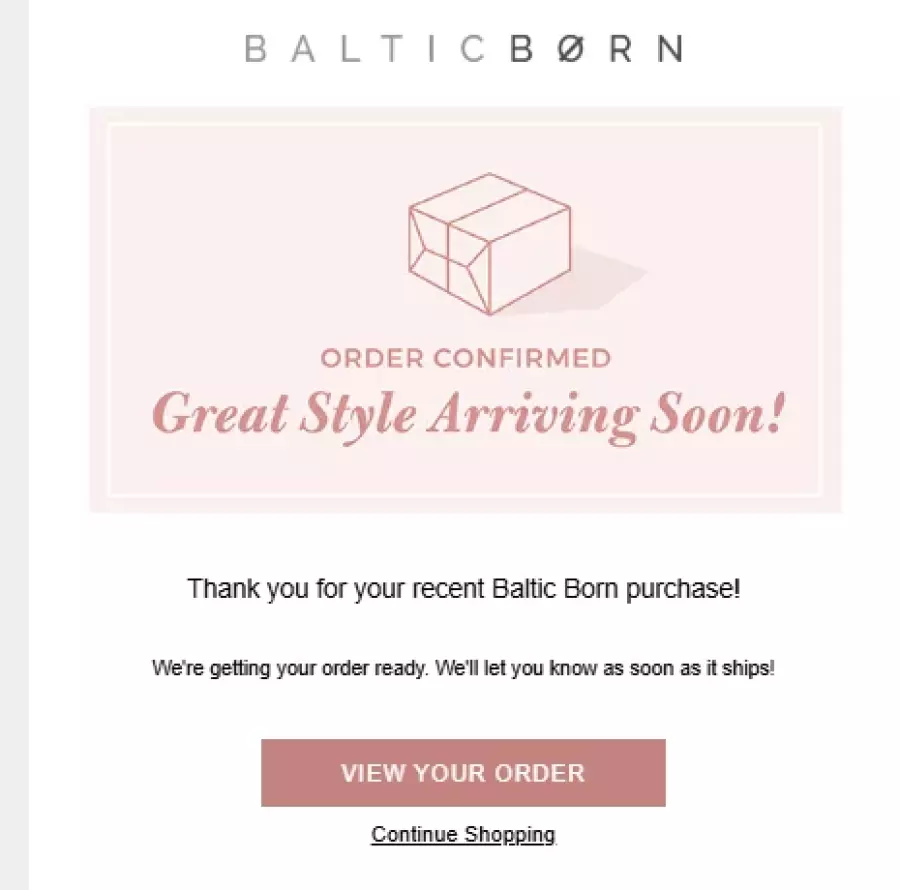The width and height of the screenshot is (900, 890).
Task: Click the word CONFIRMED in the banner
Action: coord(522,359)
